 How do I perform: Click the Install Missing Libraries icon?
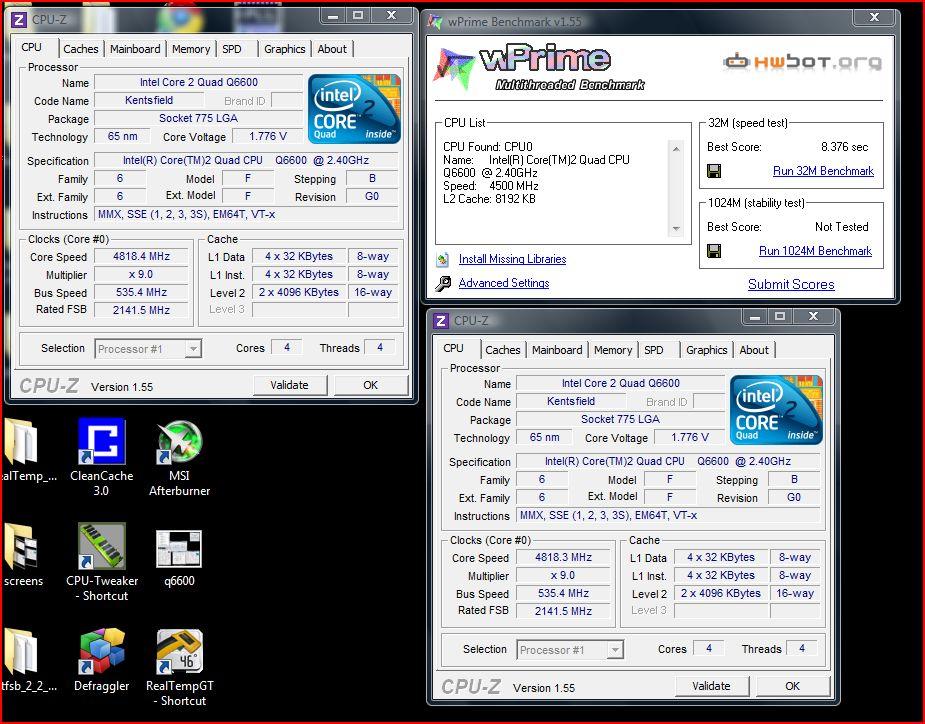tap(442, 259)
